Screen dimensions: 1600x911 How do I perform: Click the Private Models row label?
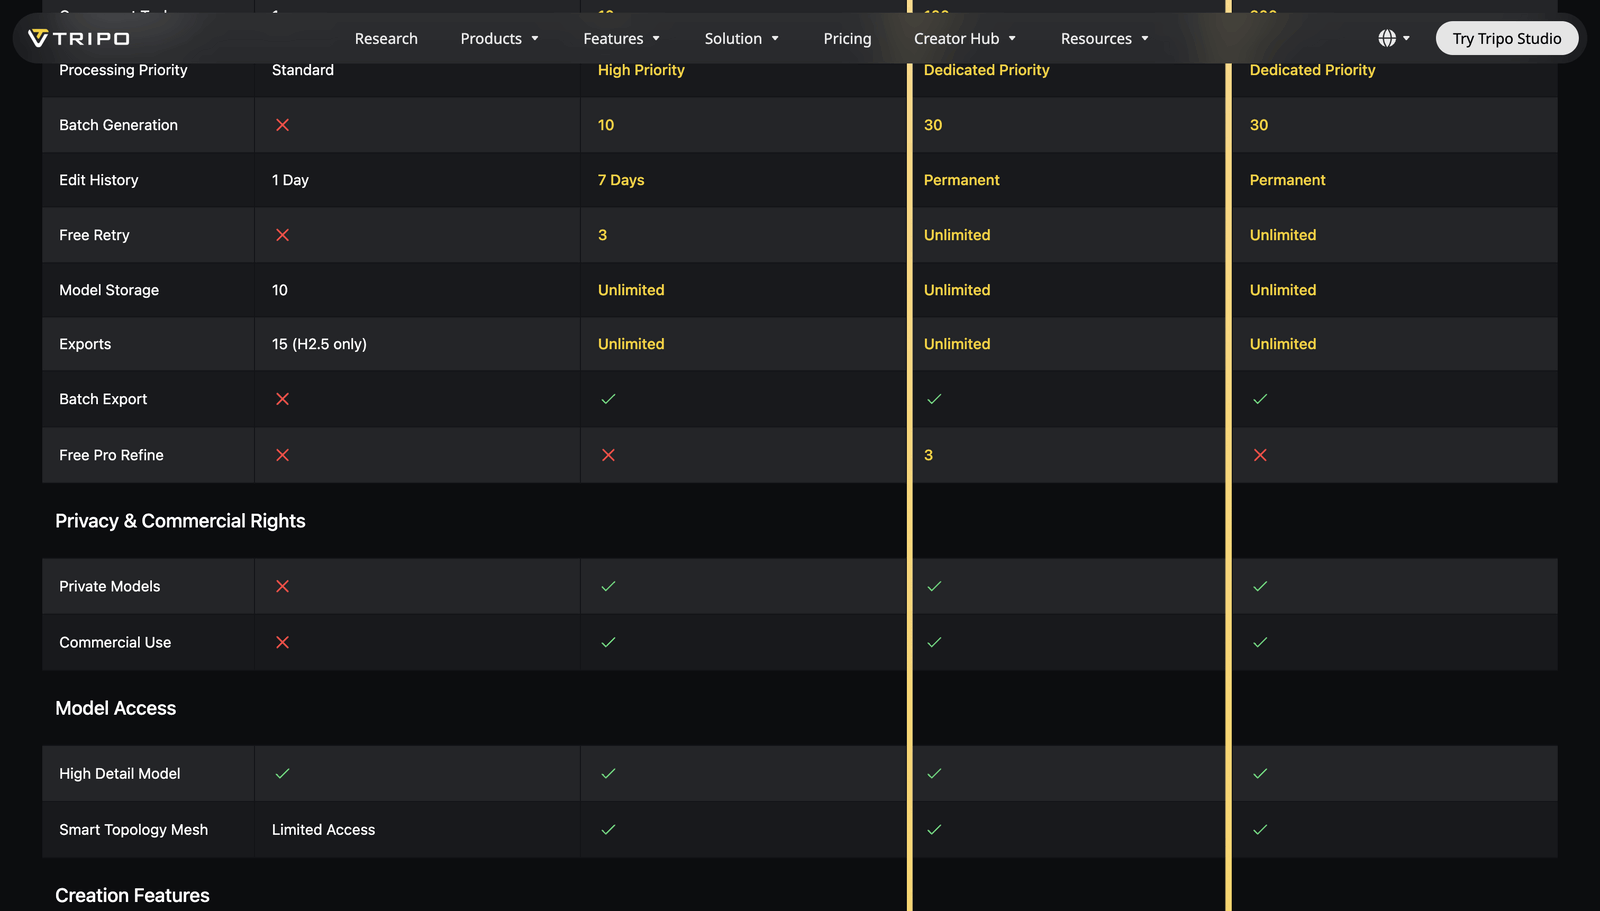coord(109,586)
